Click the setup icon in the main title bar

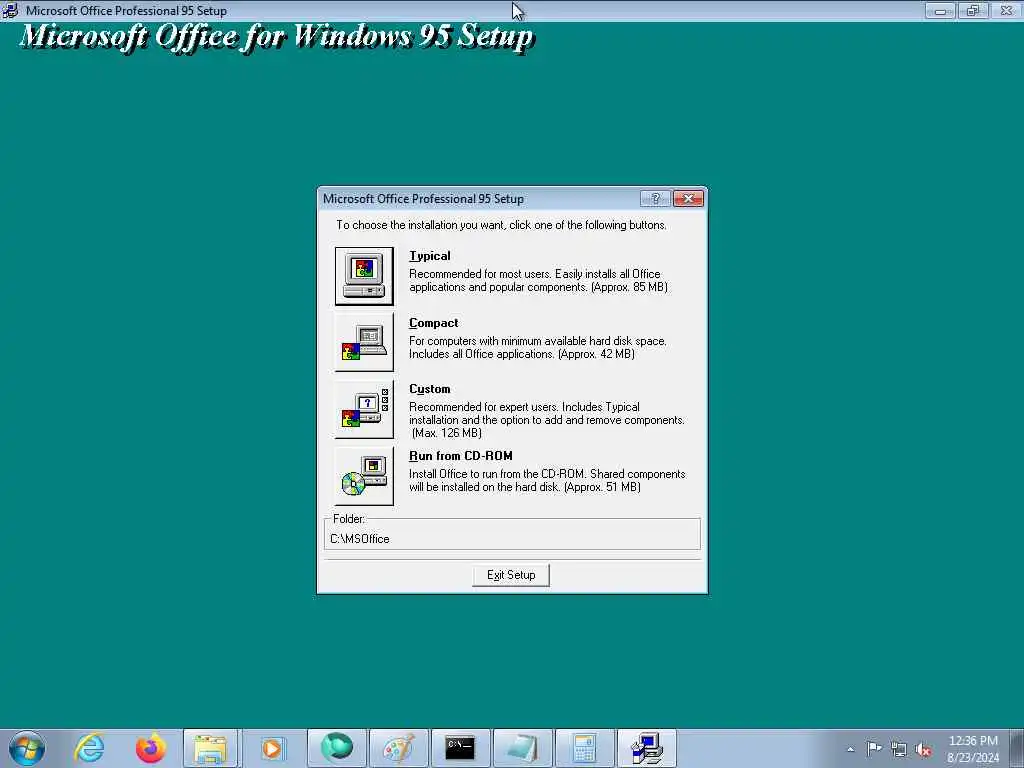coord(10,10)
